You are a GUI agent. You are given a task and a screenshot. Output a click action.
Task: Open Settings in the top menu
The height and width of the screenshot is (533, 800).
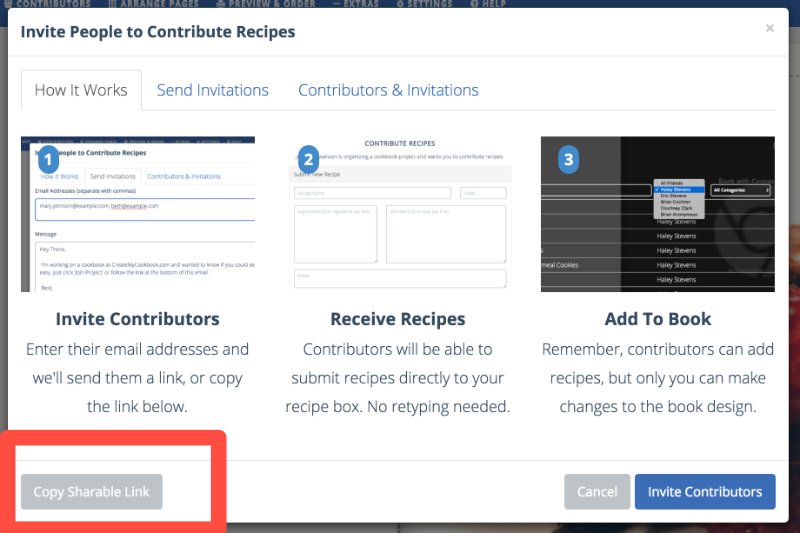tap(424, 4)
